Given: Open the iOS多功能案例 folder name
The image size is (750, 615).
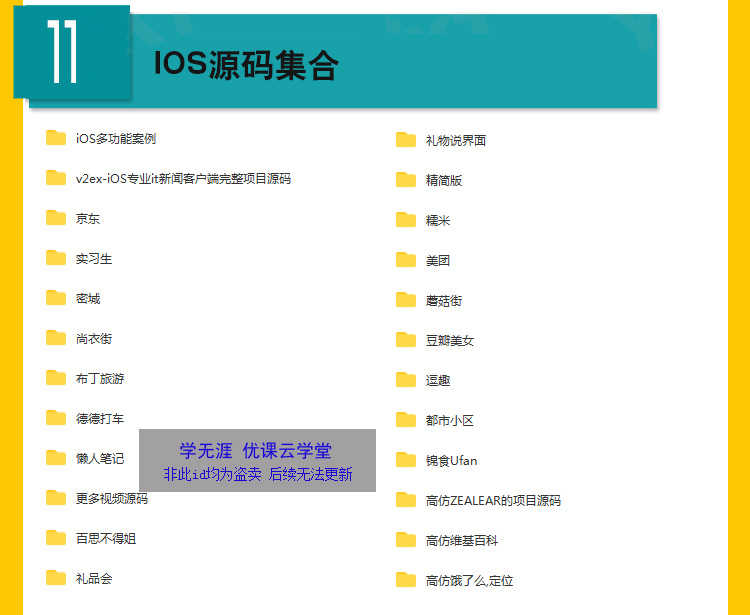Looking at the screenshot, I should tap(116, 139).
